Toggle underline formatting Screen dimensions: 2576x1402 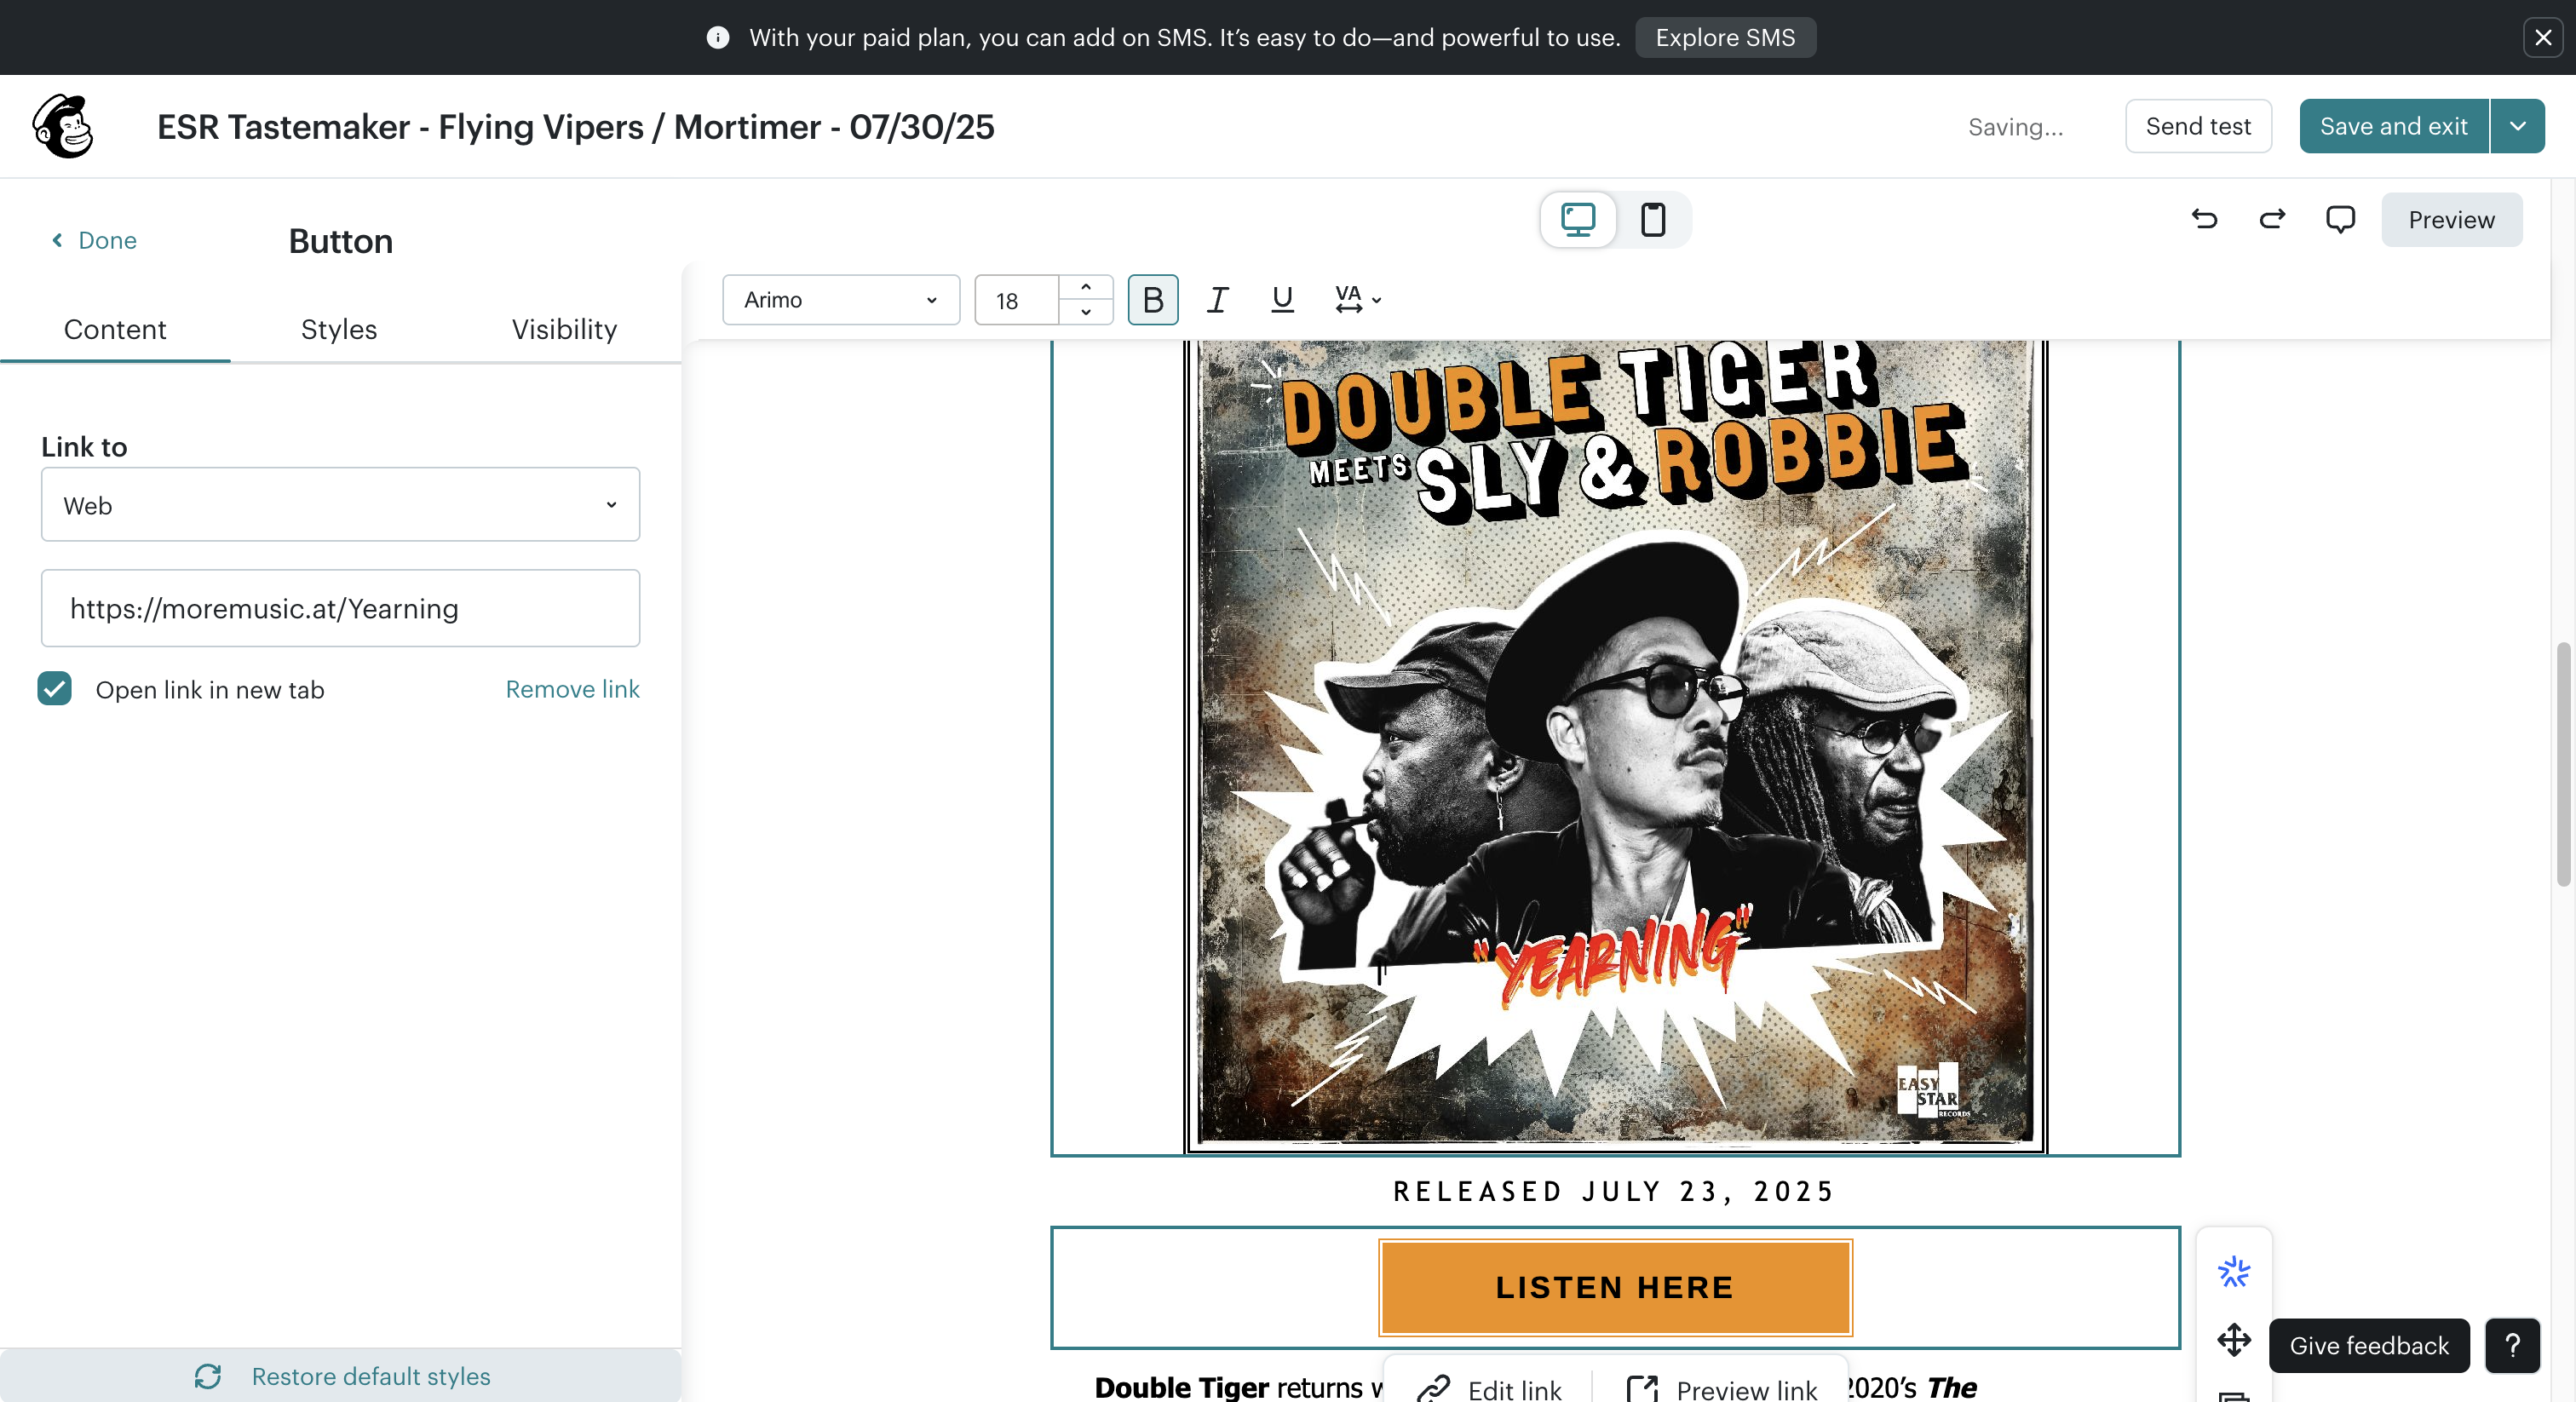(x=1282, y=299)
